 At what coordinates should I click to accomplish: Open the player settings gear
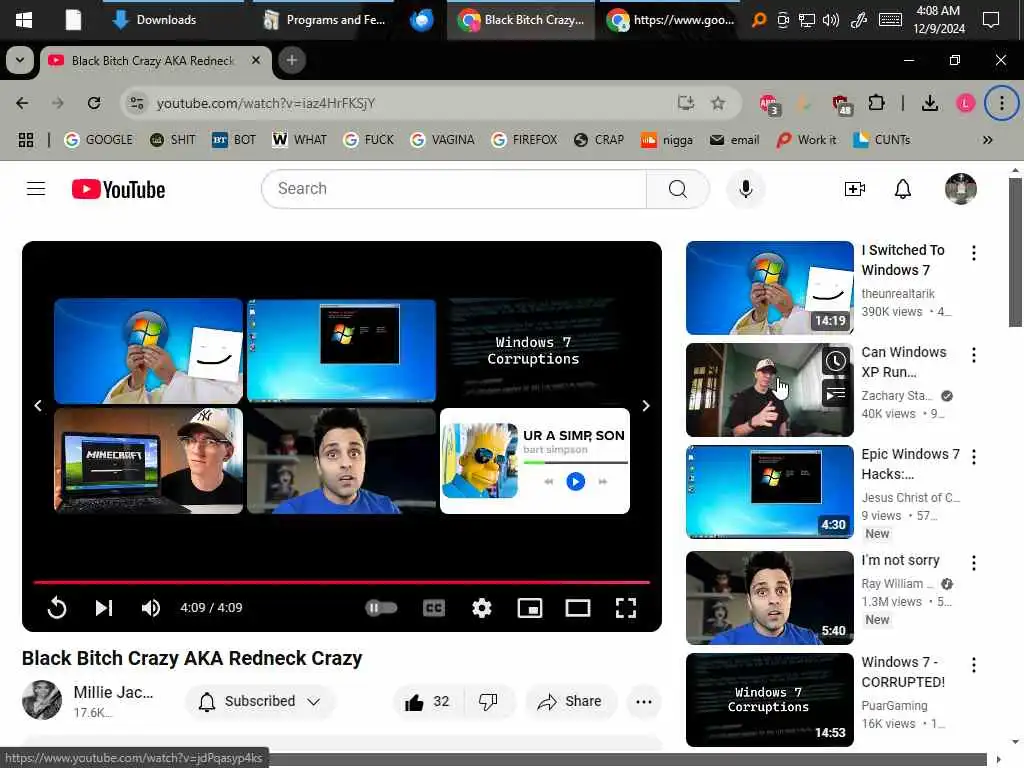tap(481, 608)
